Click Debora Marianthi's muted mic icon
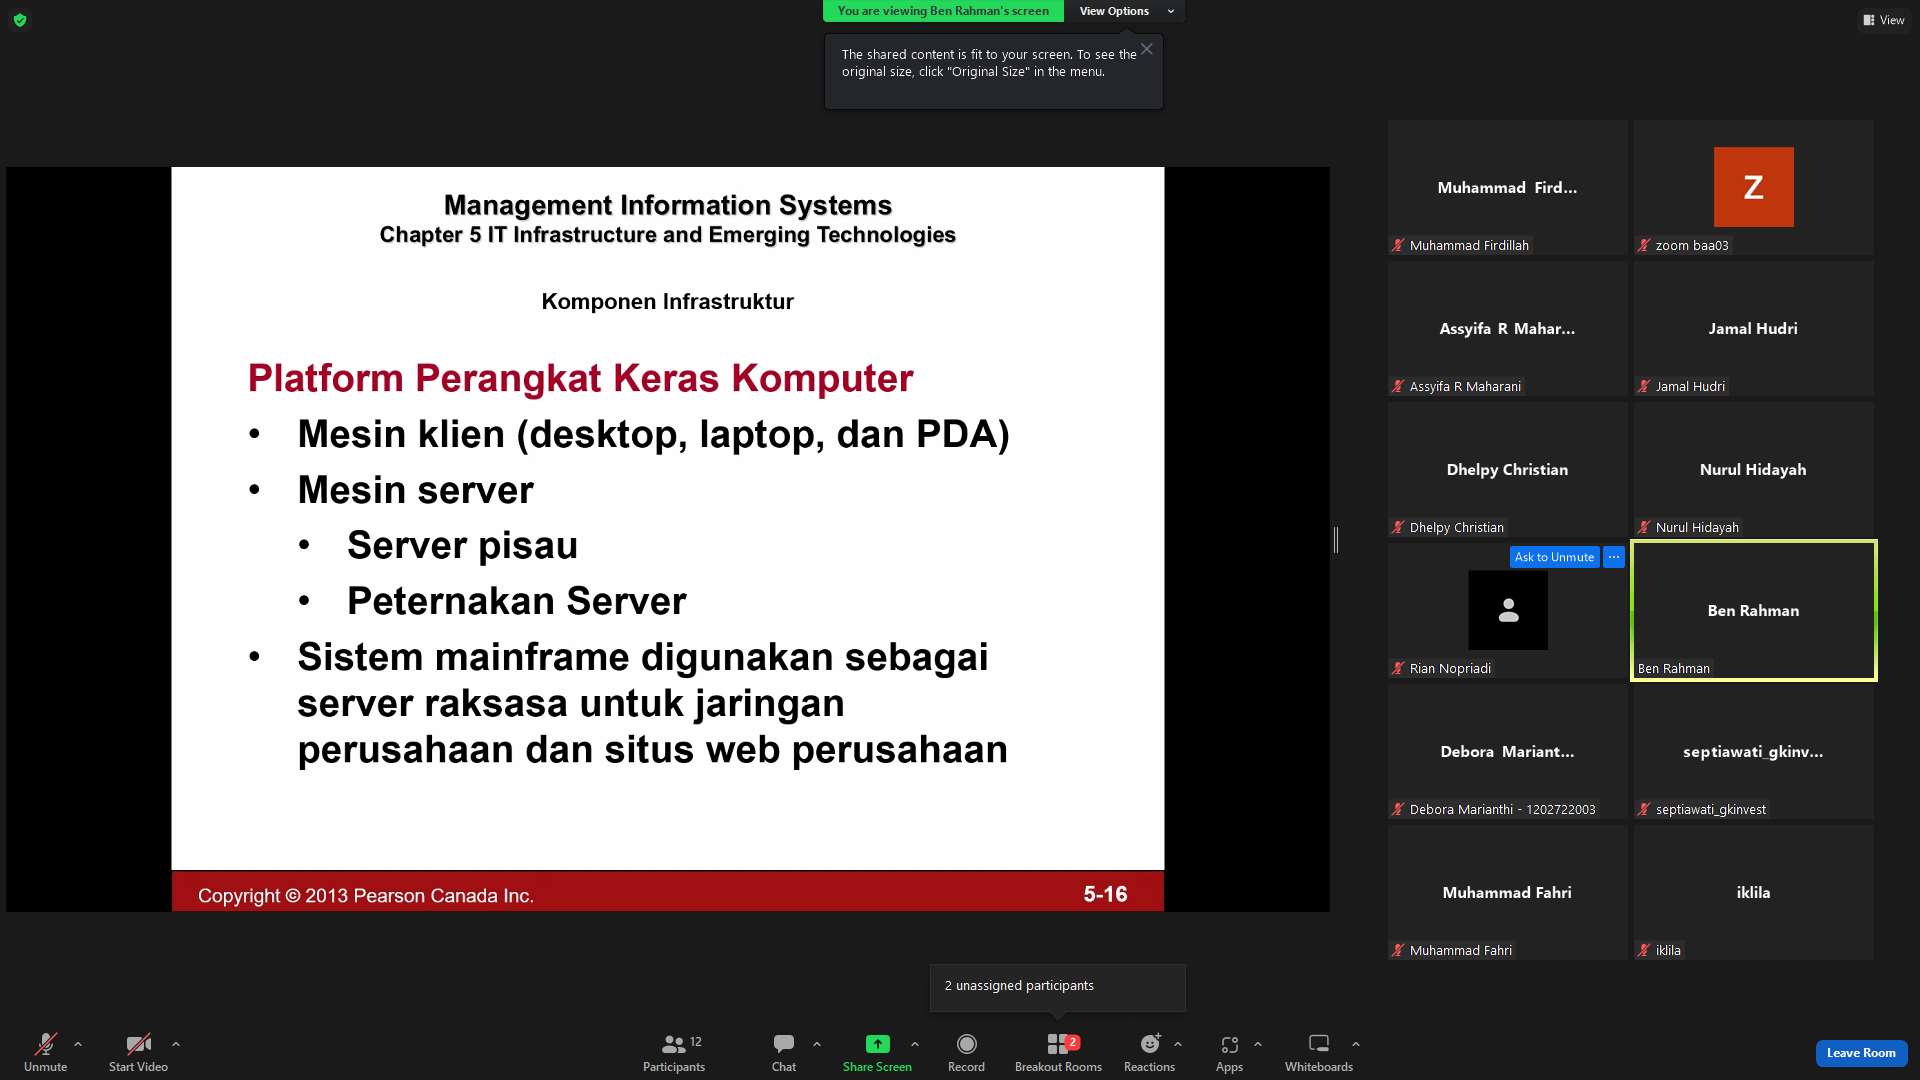This screenshot has width=1920, height=1080. coord(1398,809)
